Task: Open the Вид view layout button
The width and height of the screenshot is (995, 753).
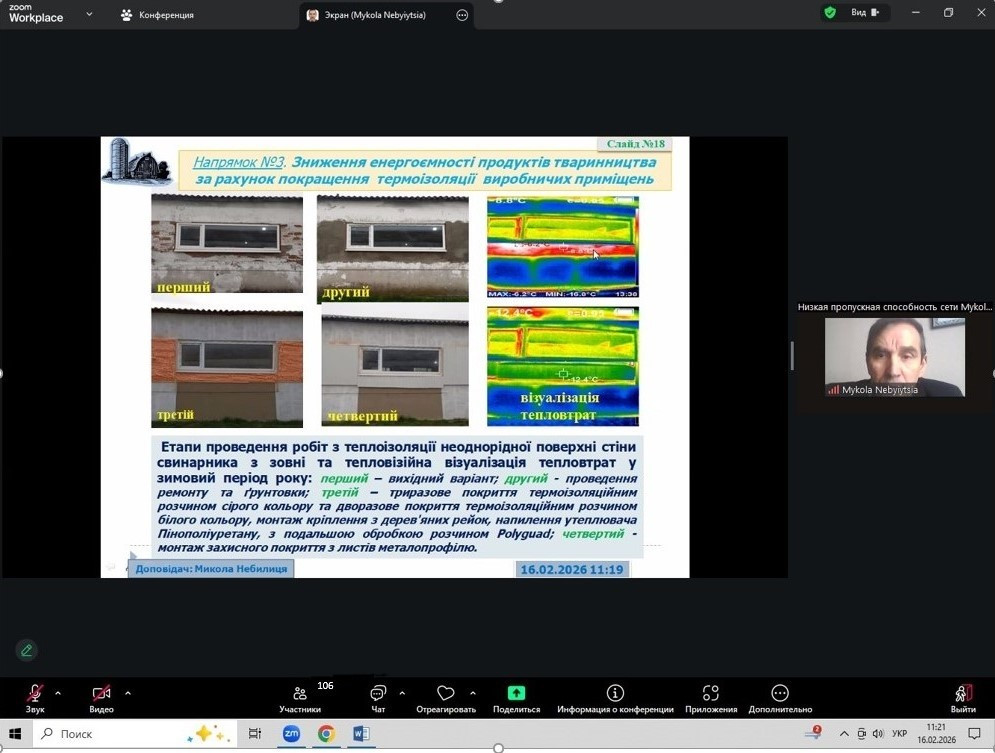Action: (865, 13)
